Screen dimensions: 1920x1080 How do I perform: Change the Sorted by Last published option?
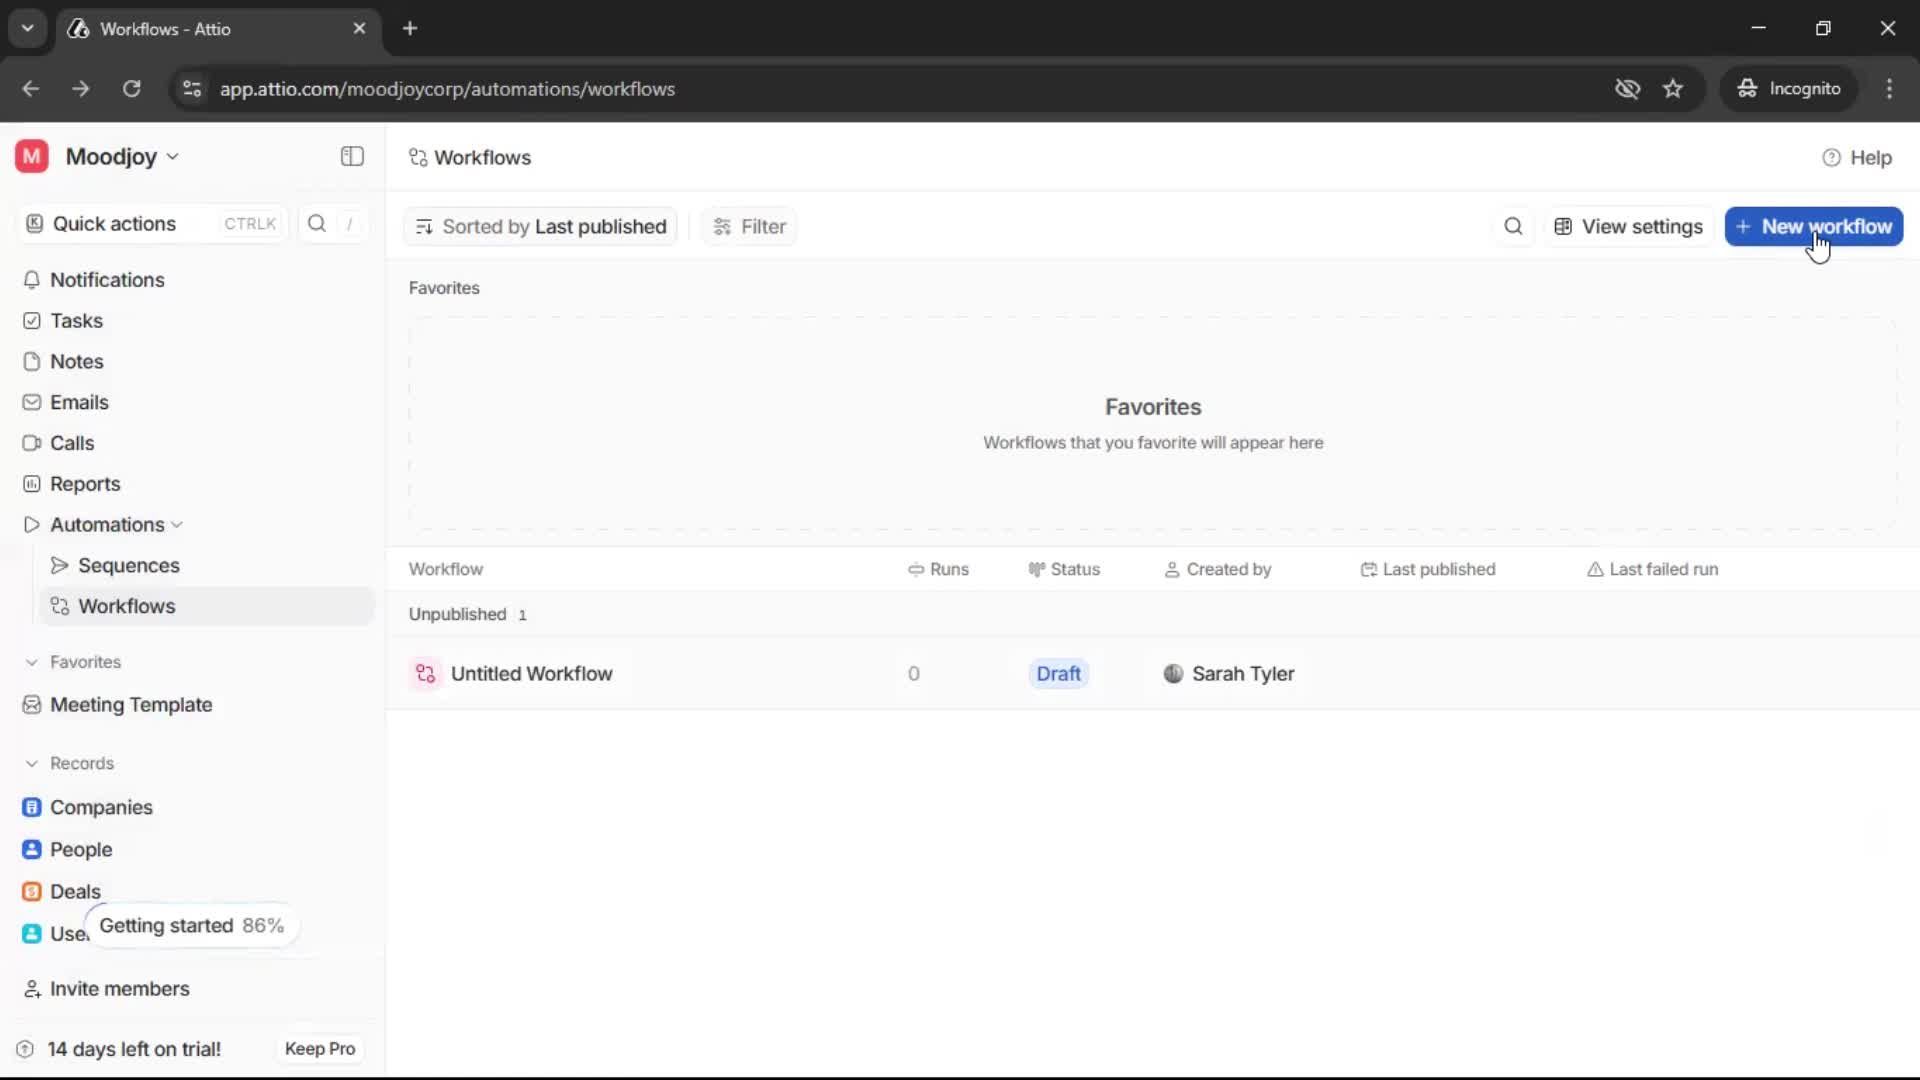pyautogui.click(x=541, y=227)
